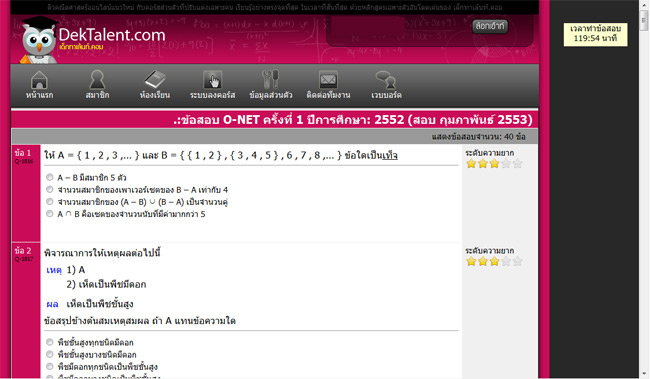650x379 pixels.
Task: Click the exam timer box 'เวลาทำข้อสอบ'
Action: [595, 34]
